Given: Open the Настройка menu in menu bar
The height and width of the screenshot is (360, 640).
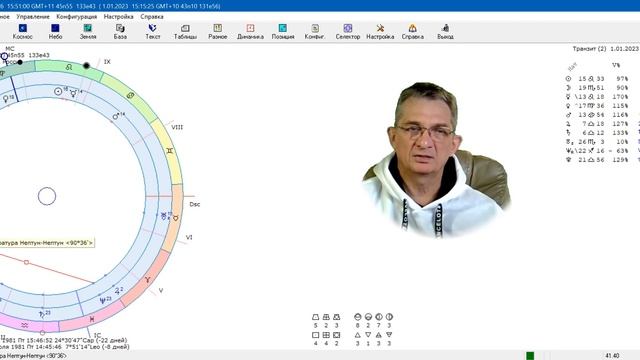Looking at the screenshot, I should click(x=118, y=17).
